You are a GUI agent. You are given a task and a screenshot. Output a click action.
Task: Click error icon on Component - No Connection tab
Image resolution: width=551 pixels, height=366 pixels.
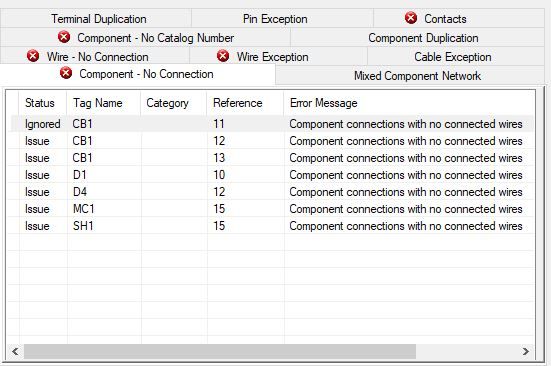(x=66, y=73)
